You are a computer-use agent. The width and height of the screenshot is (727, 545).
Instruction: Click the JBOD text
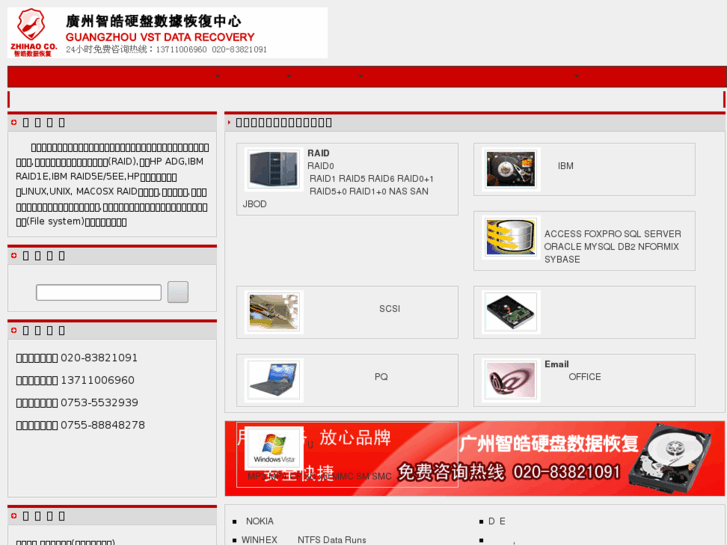pos(255,204)
